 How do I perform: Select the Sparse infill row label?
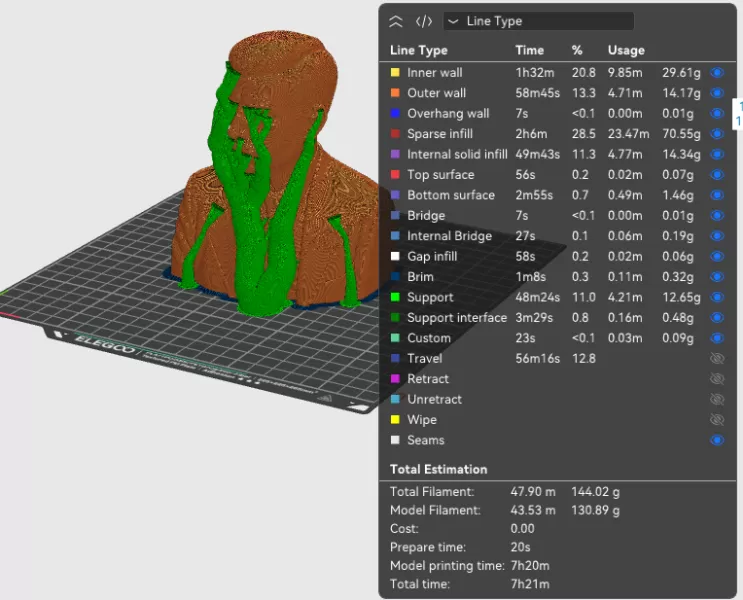440,134
